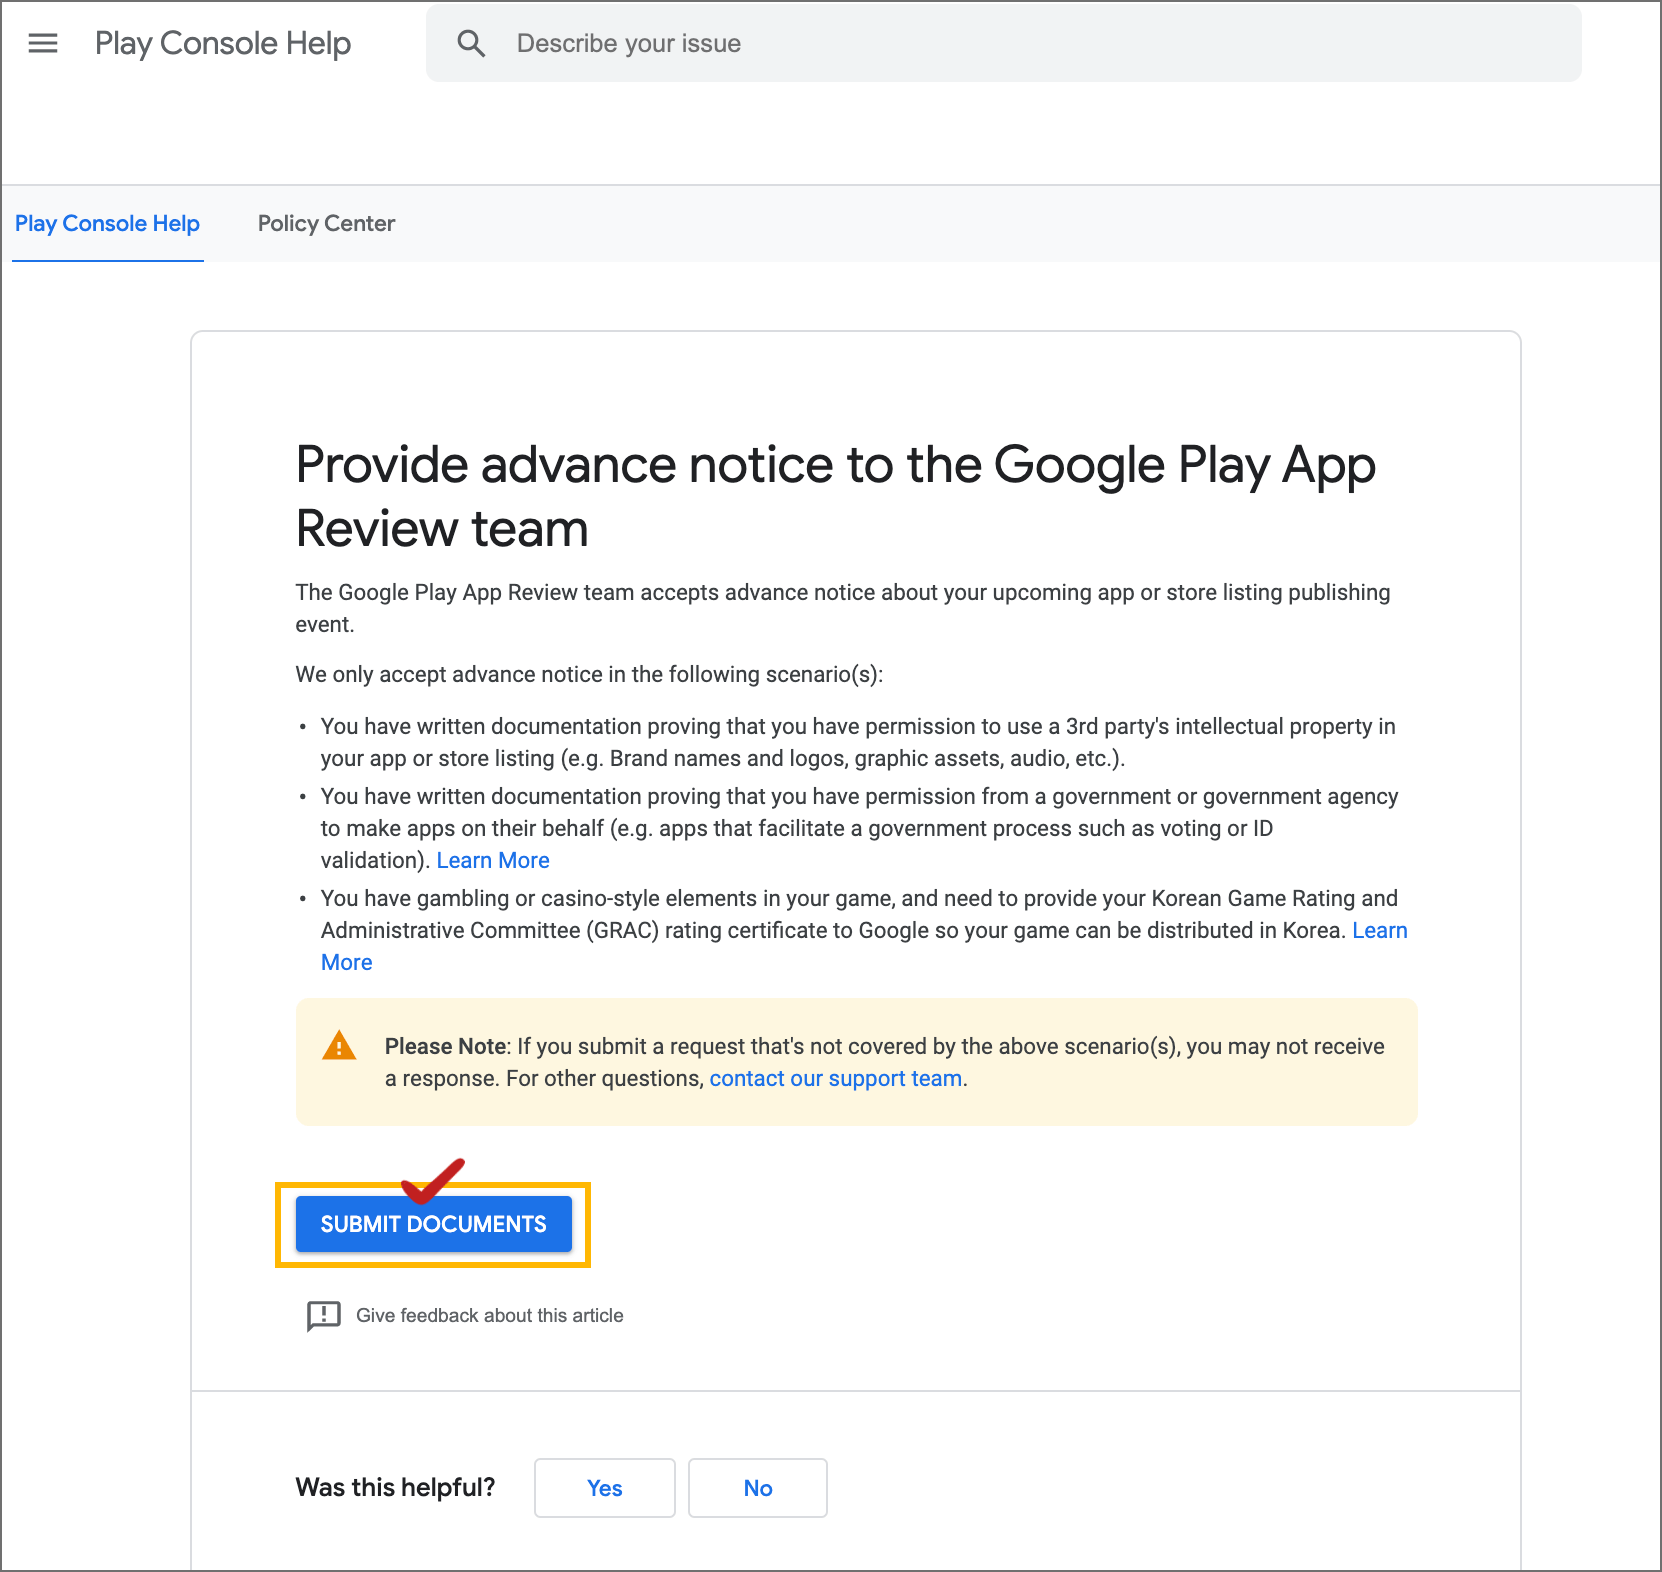Click the "Provide advance notice" article heading
Viewport: 1662px width, 1572px height.
[x=835, y=496]
